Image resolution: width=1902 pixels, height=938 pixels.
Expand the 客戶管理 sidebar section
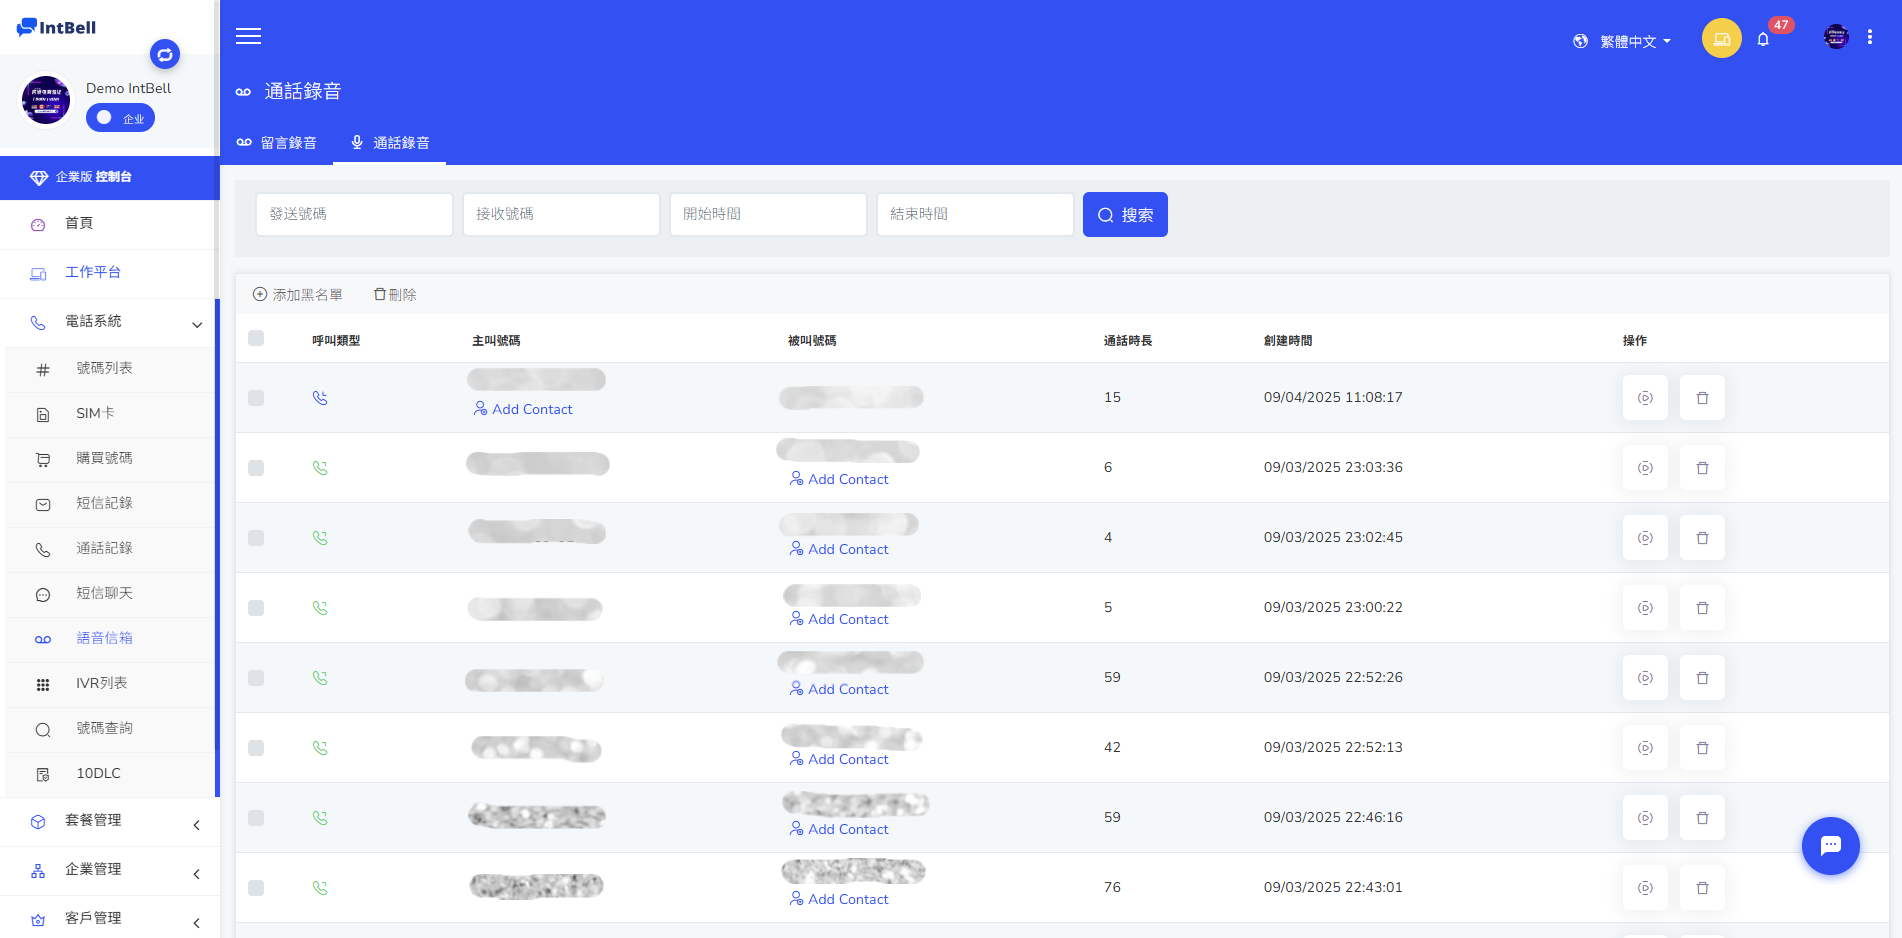tap(109, 919)
